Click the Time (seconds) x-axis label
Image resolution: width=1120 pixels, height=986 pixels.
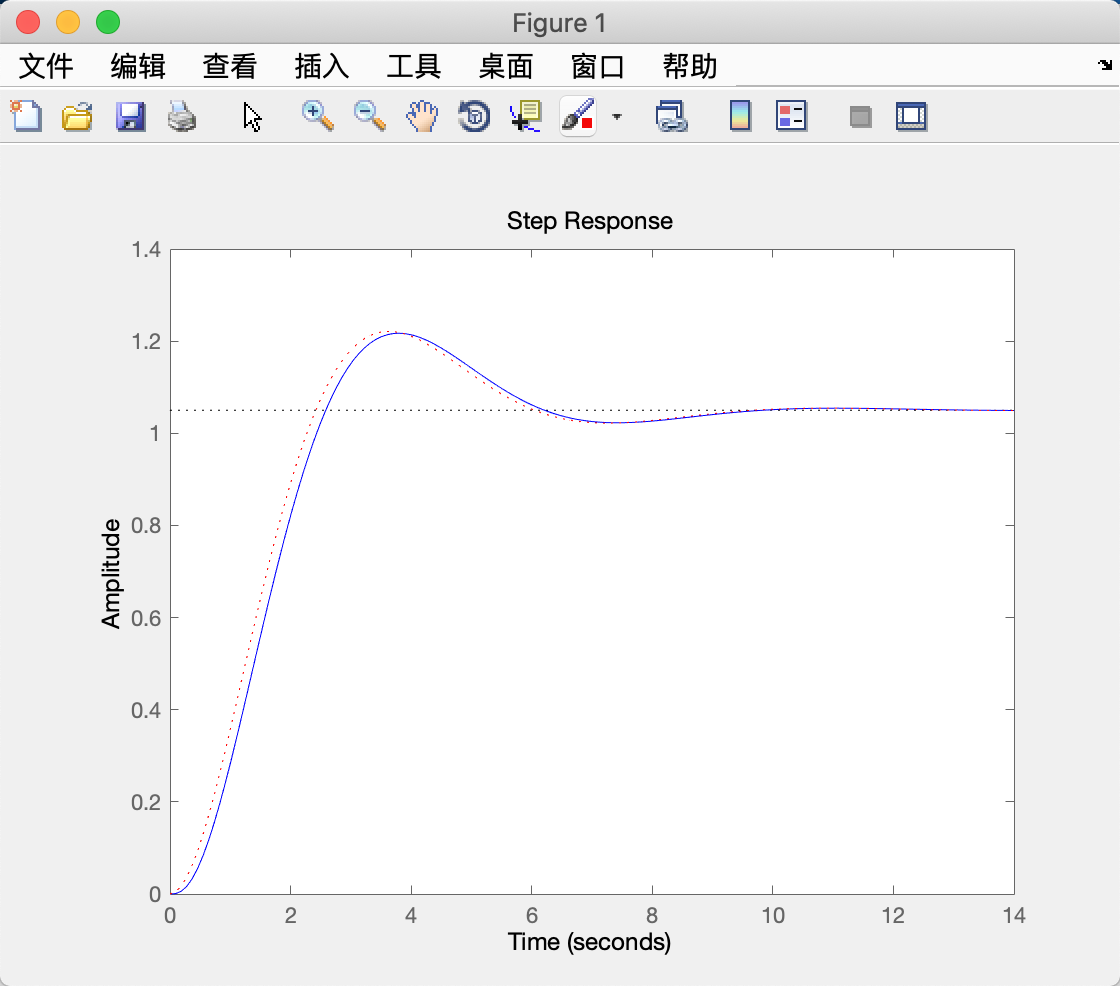pyautogui.click(x=589, y=942)
